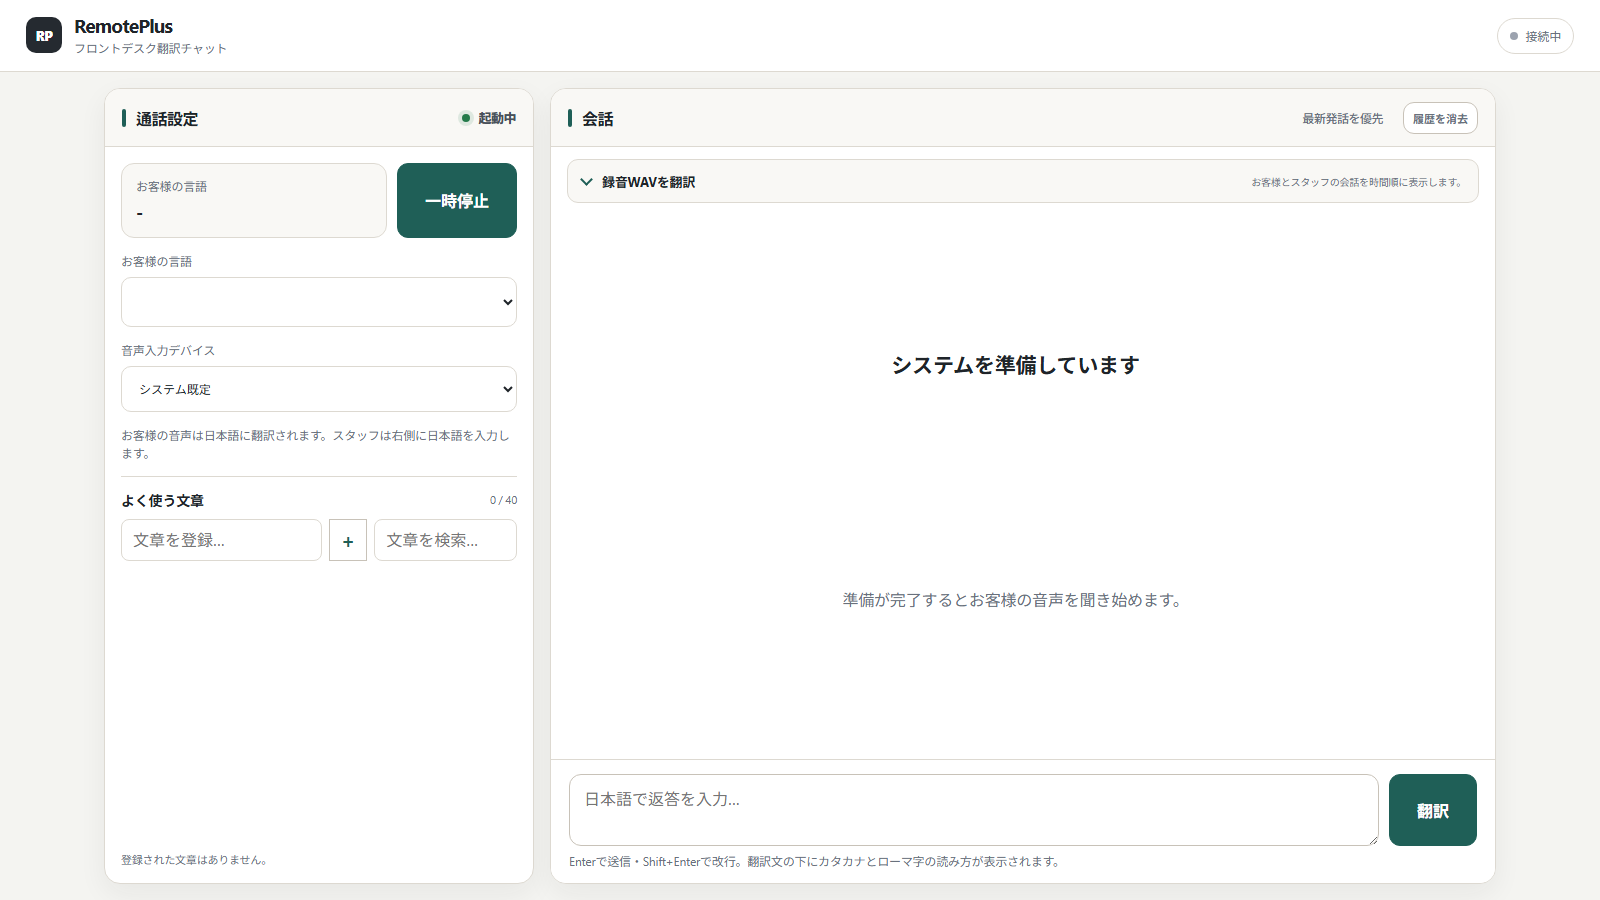Click 登録された文章はありません text

coord(194,860)
